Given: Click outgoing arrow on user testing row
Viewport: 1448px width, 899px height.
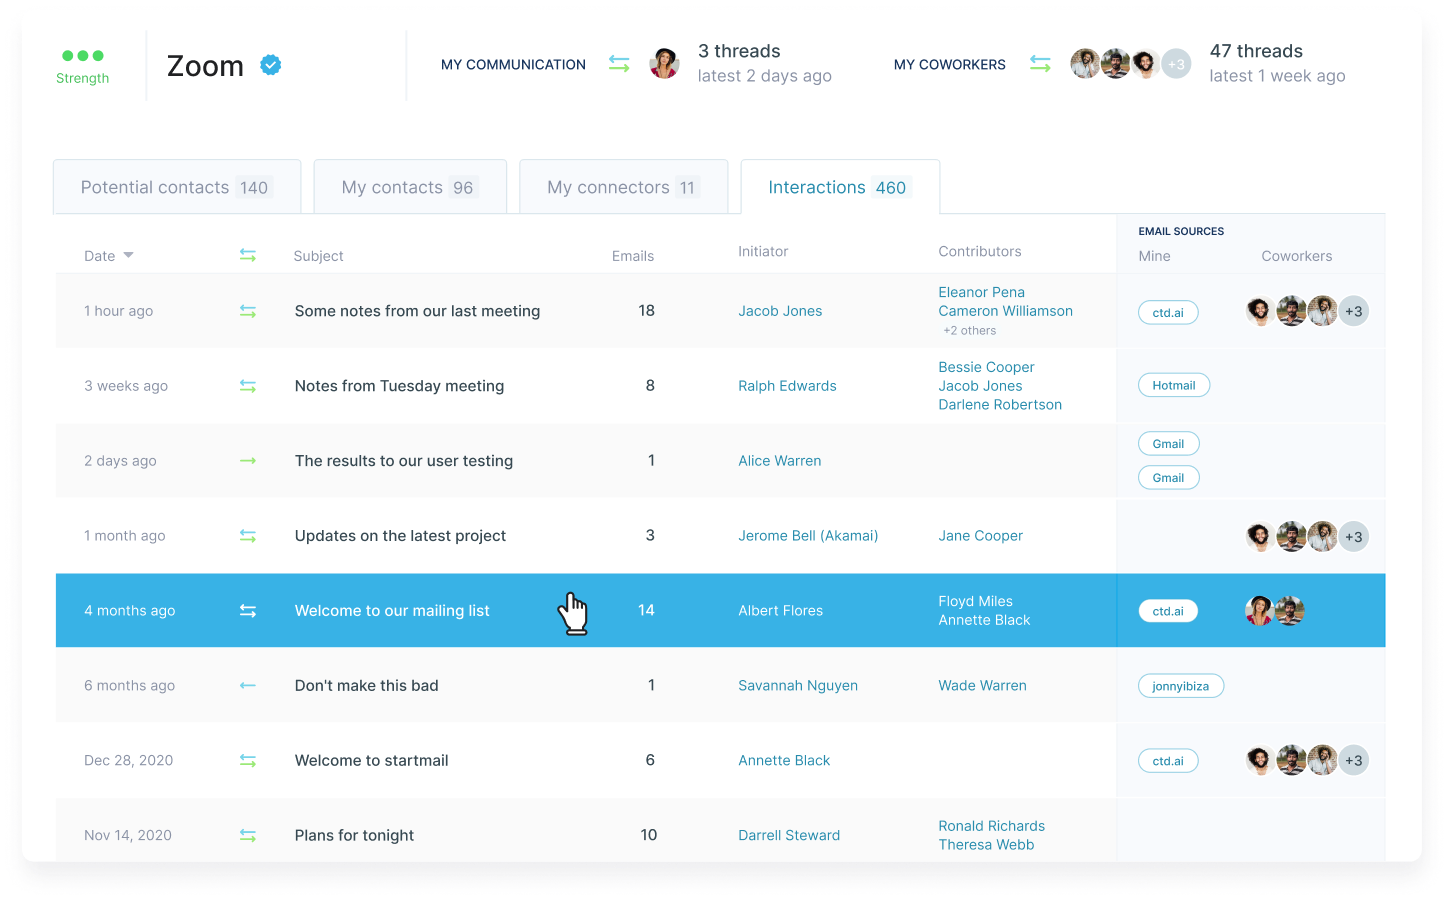Looking at the screenshot, I should click(x=248, y=461).
